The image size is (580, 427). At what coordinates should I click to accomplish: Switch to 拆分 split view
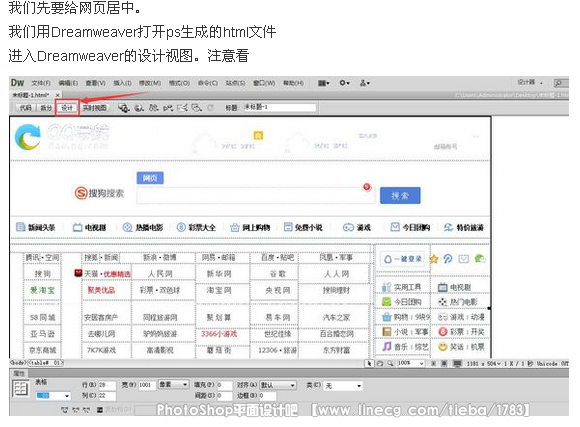pos(46,108)
